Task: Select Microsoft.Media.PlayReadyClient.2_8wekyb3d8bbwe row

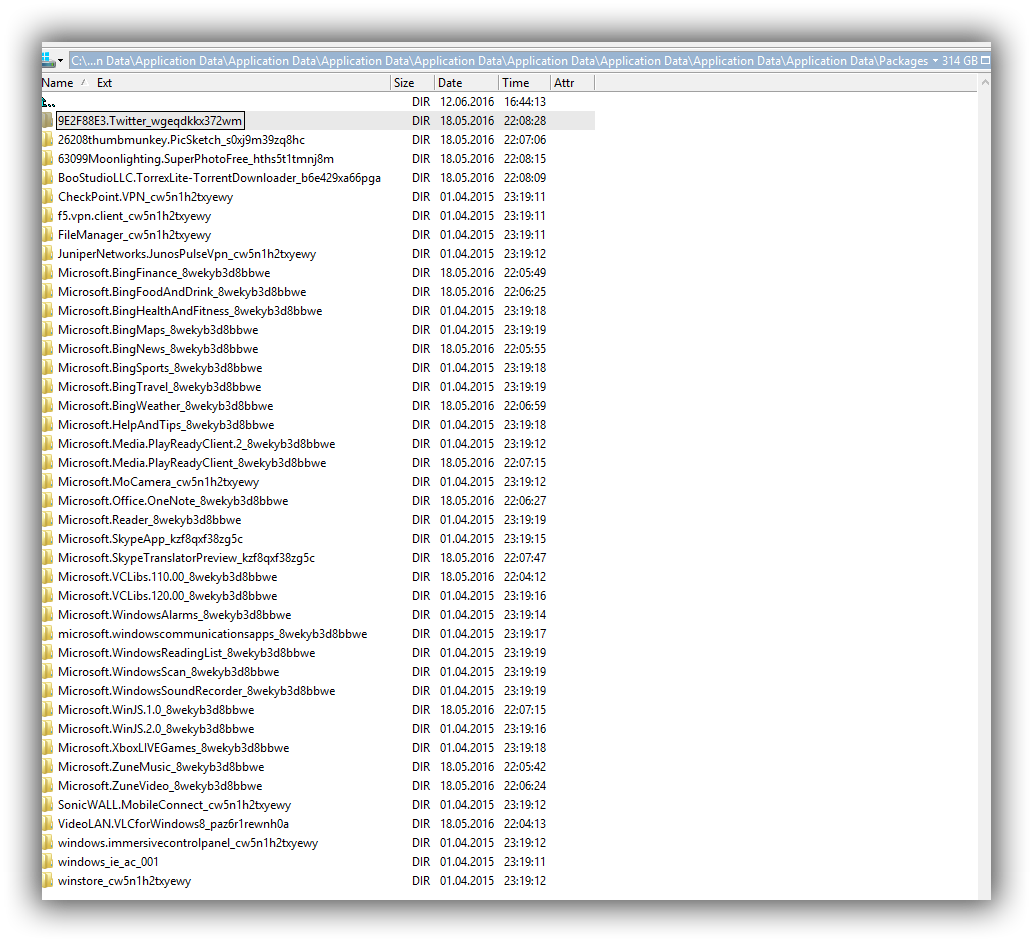Action: [x=318, y=444]
